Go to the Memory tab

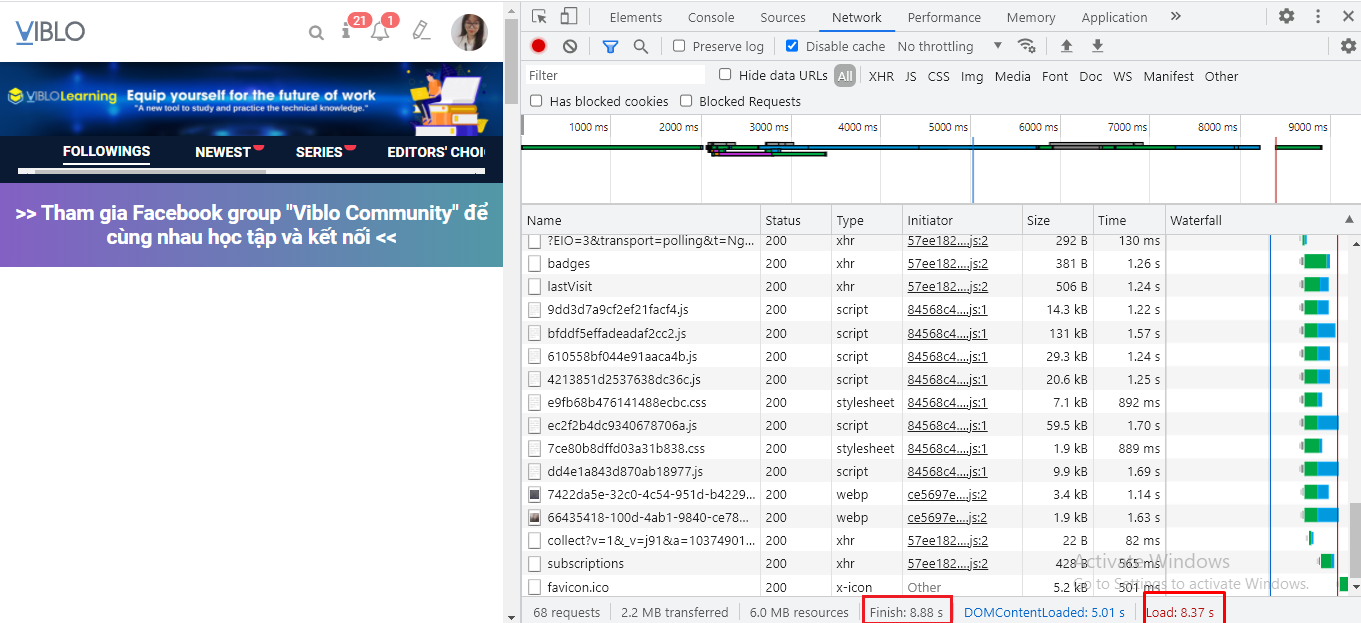[x=1031, y=17]
